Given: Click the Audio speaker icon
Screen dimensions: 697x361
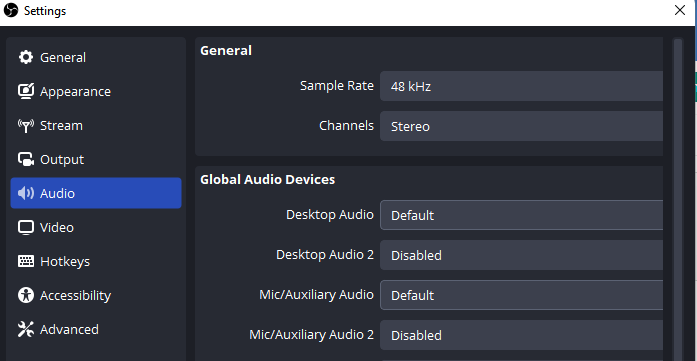Looking at the screenshot, I should [x=26, y=193].
